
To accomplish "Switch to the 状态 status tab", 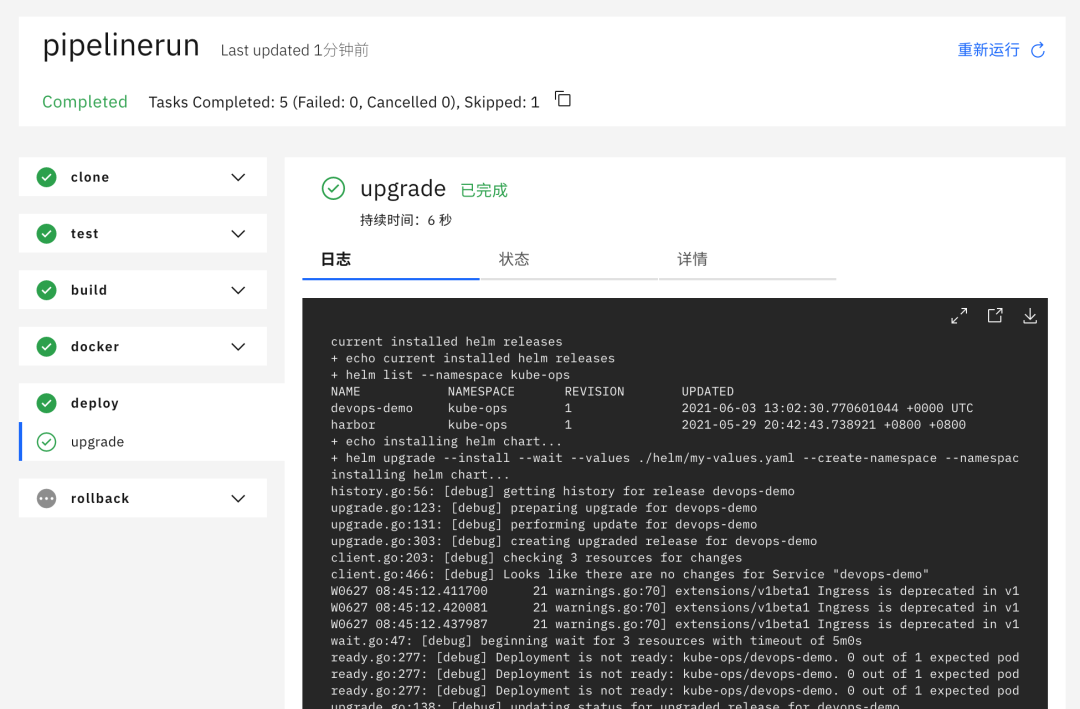I will 569,260.
